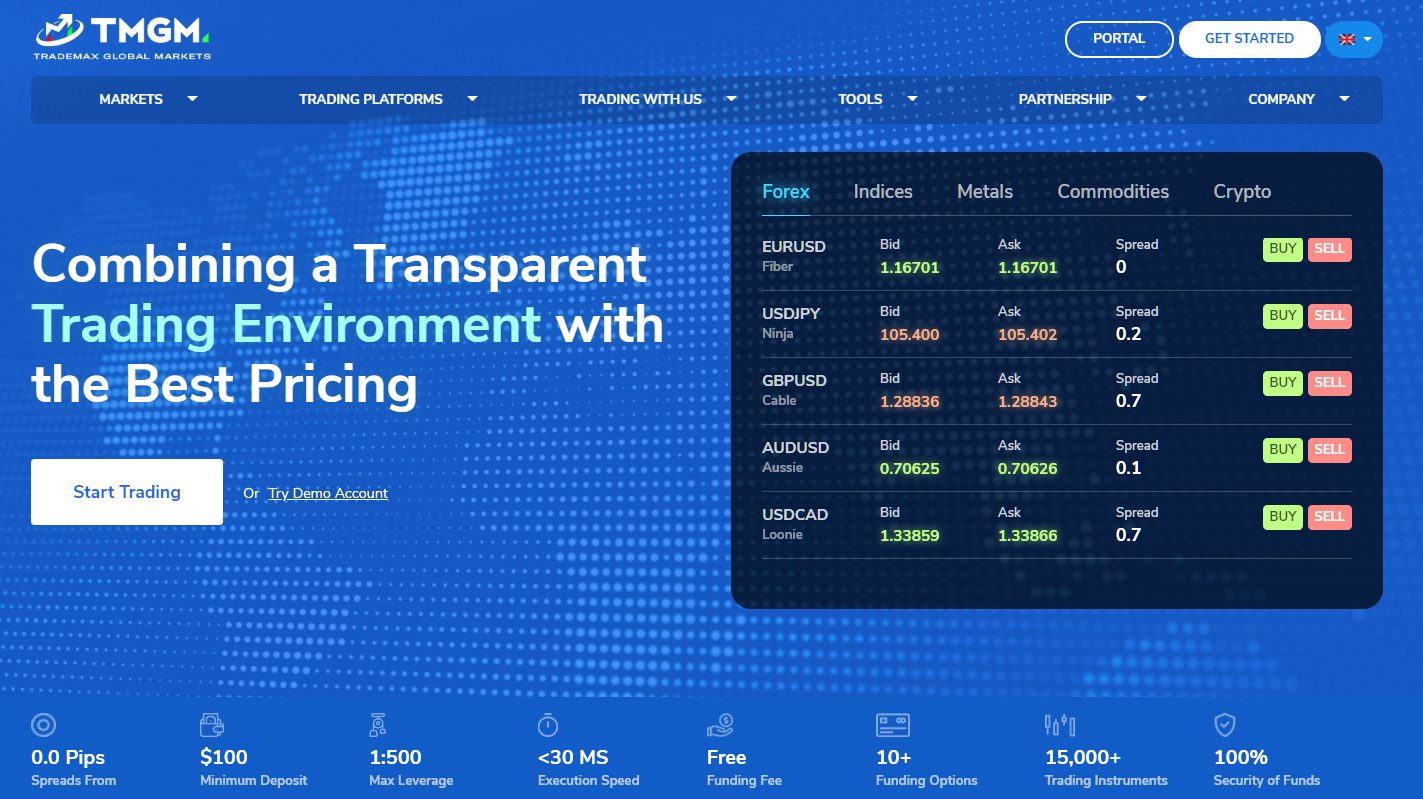Click the leverage icon above 1:500

point(378,725)
